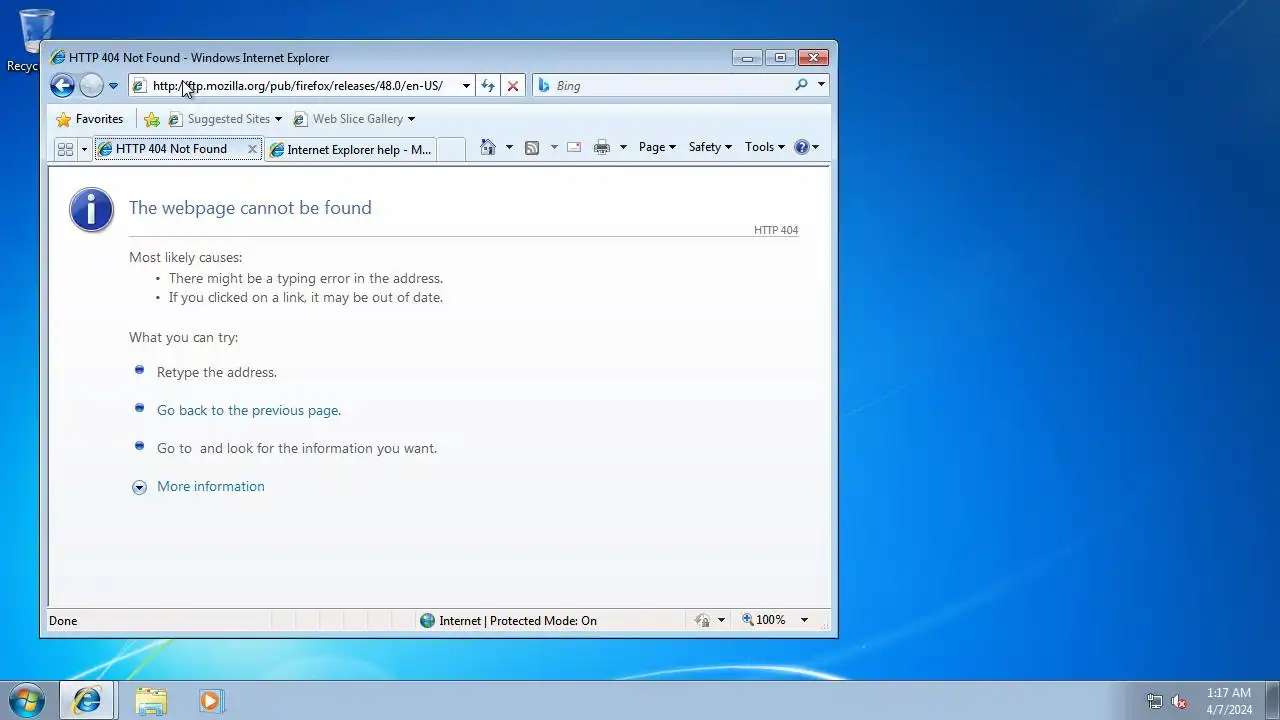Open the Windows Start button
The height and width of the screenshot is (720, 1280).
click(x=27, y=700)
